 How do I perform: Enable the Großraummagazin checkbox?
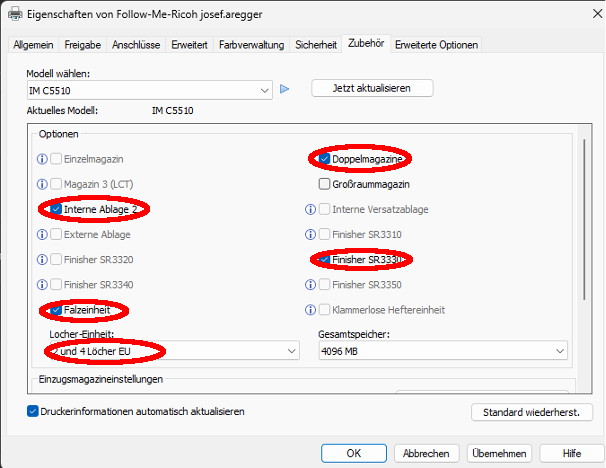[x=324, y=184]
